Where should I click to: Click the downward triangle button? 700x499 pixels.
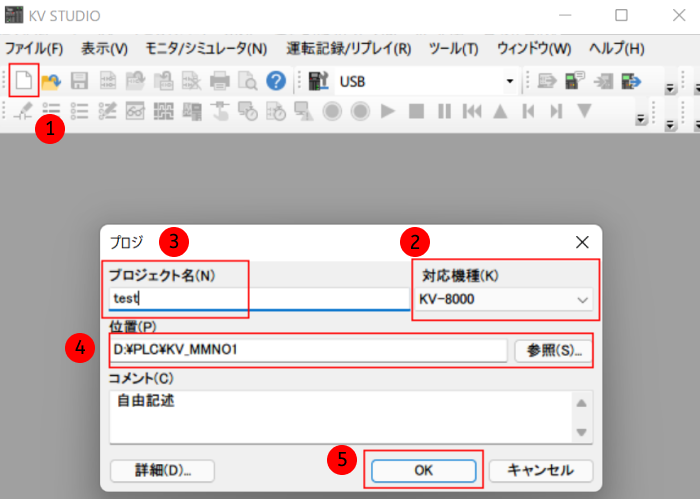[584, 111]
